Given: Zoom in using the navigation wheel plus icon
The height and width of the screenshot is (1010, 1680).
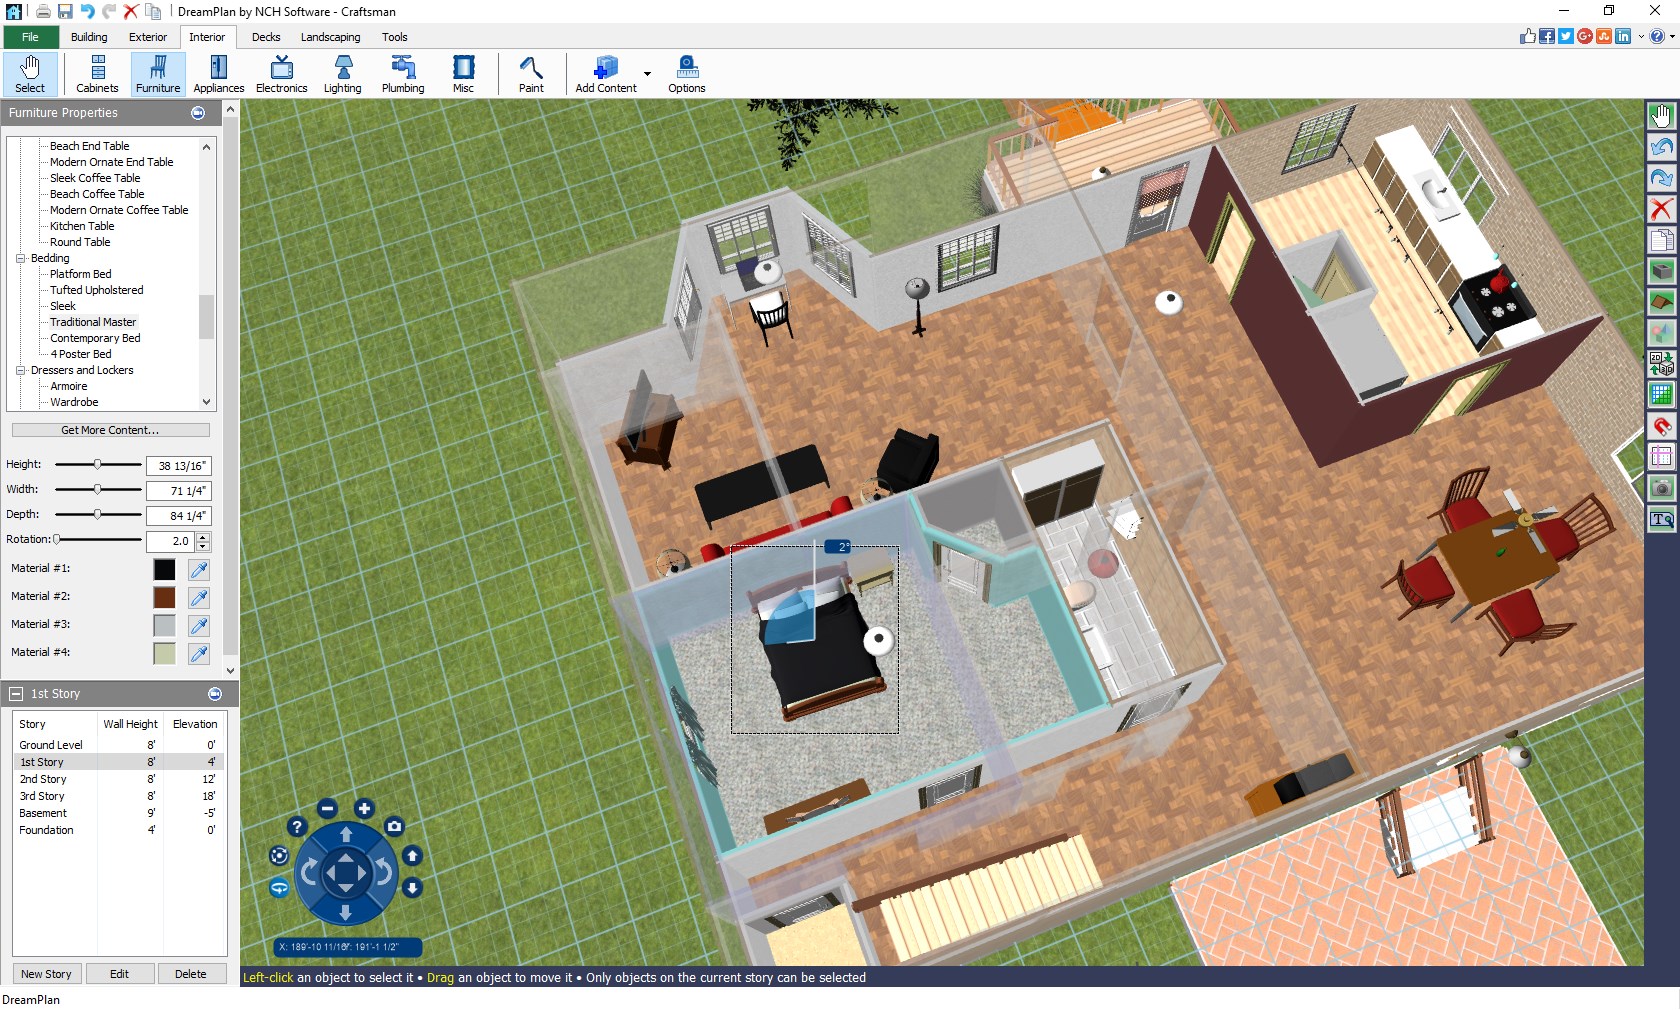Looking at the screenshot, I should pyautogui.click(x=364, y=810).
